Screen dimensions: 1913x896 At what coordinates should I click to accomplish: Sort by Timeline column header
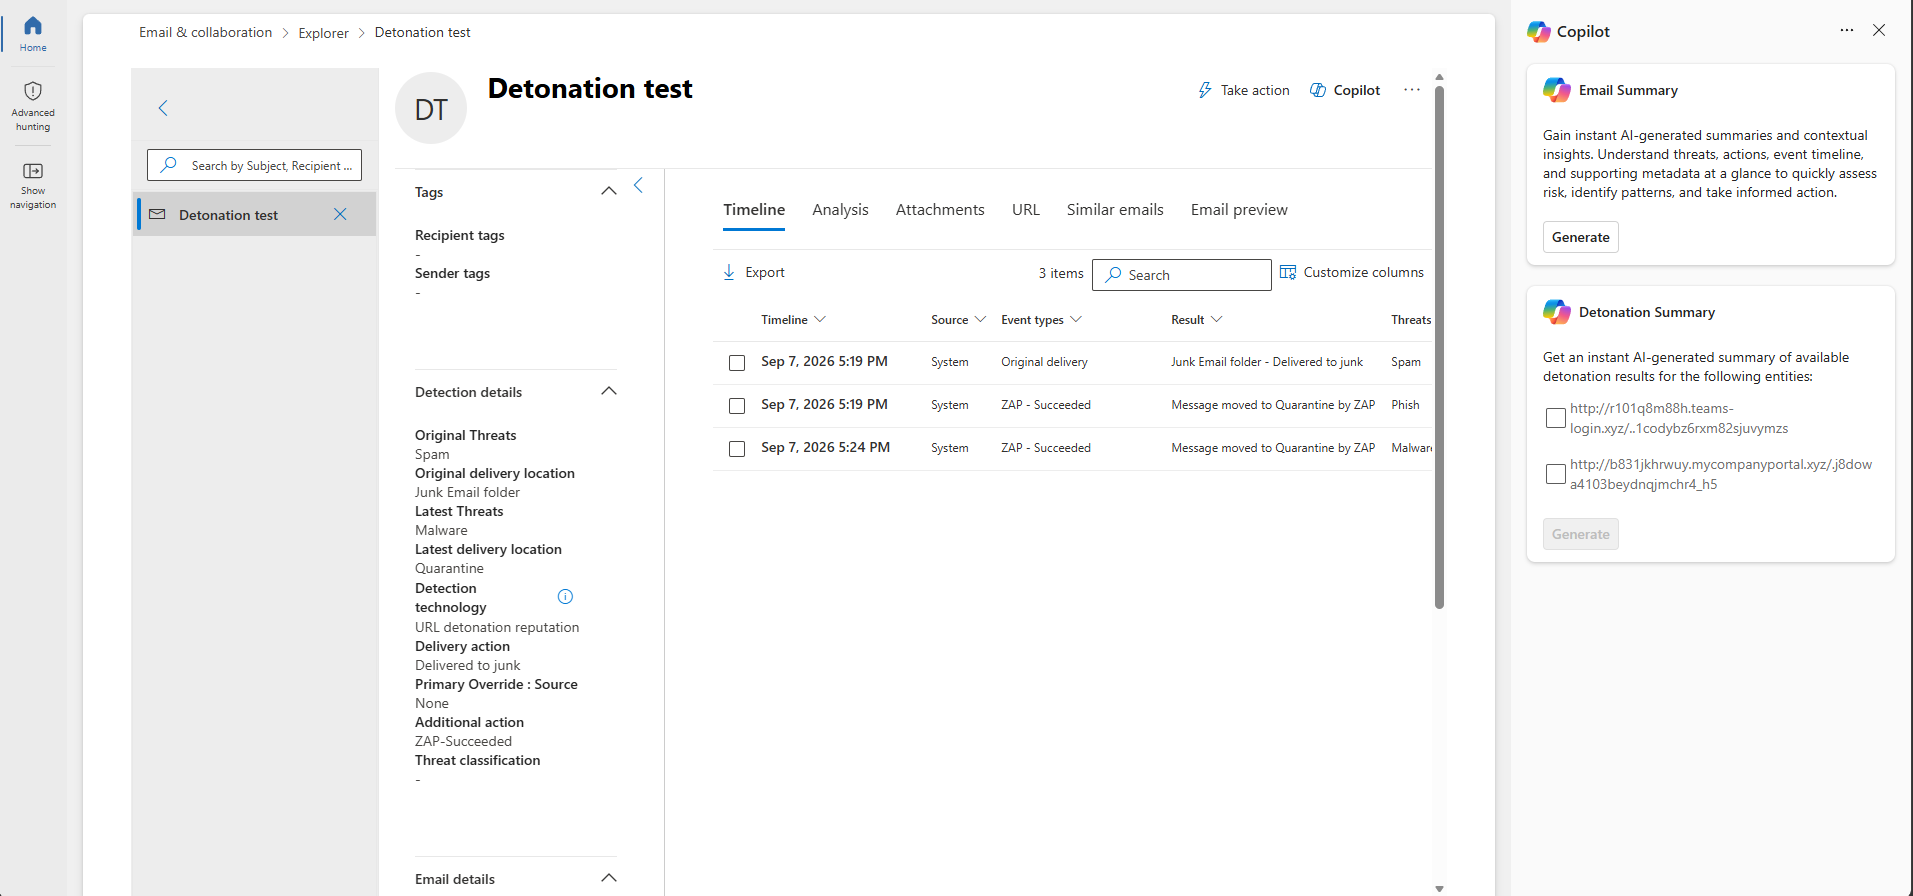[793, 320]
